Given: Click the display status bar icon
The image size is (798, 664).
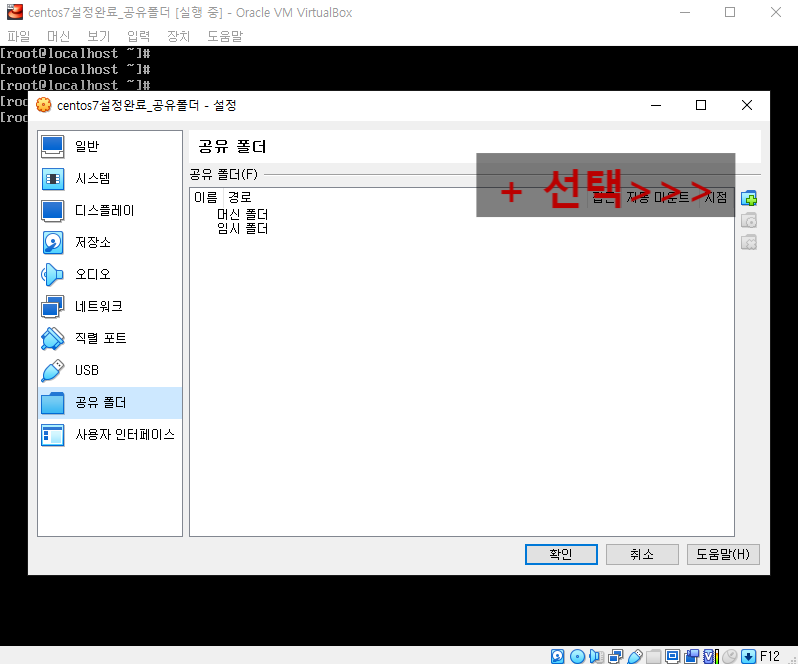Looking at the screenshot, I should point(672,656).
